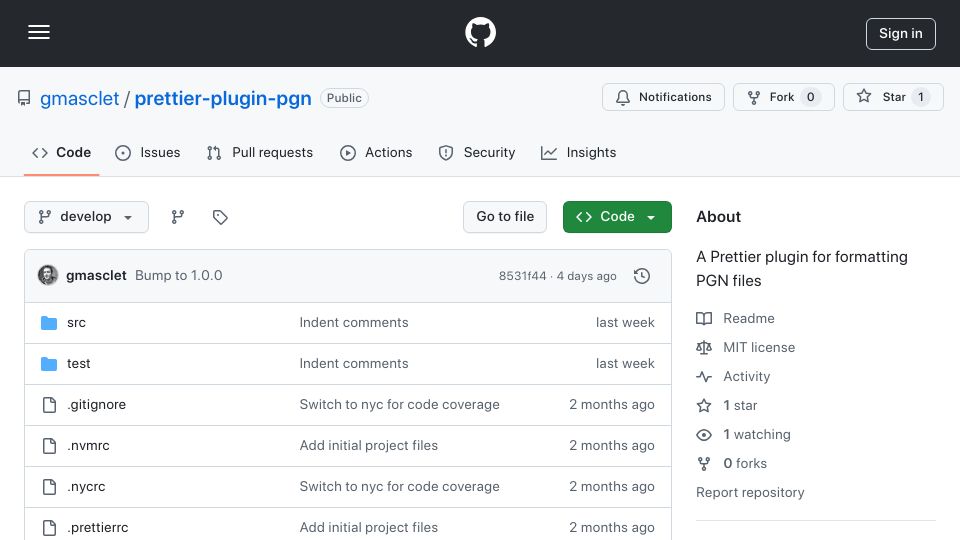Open 'Add initial project files' in .prettierrc row

click(x=369, y=528)
